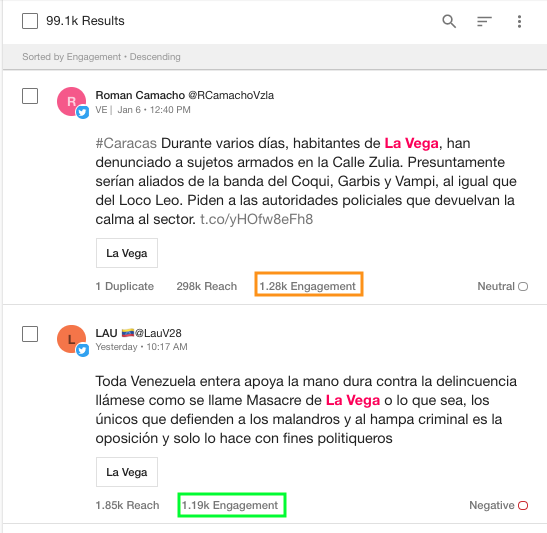Click the Twitter badge on LAU's avatar

[x=82, y=350]
